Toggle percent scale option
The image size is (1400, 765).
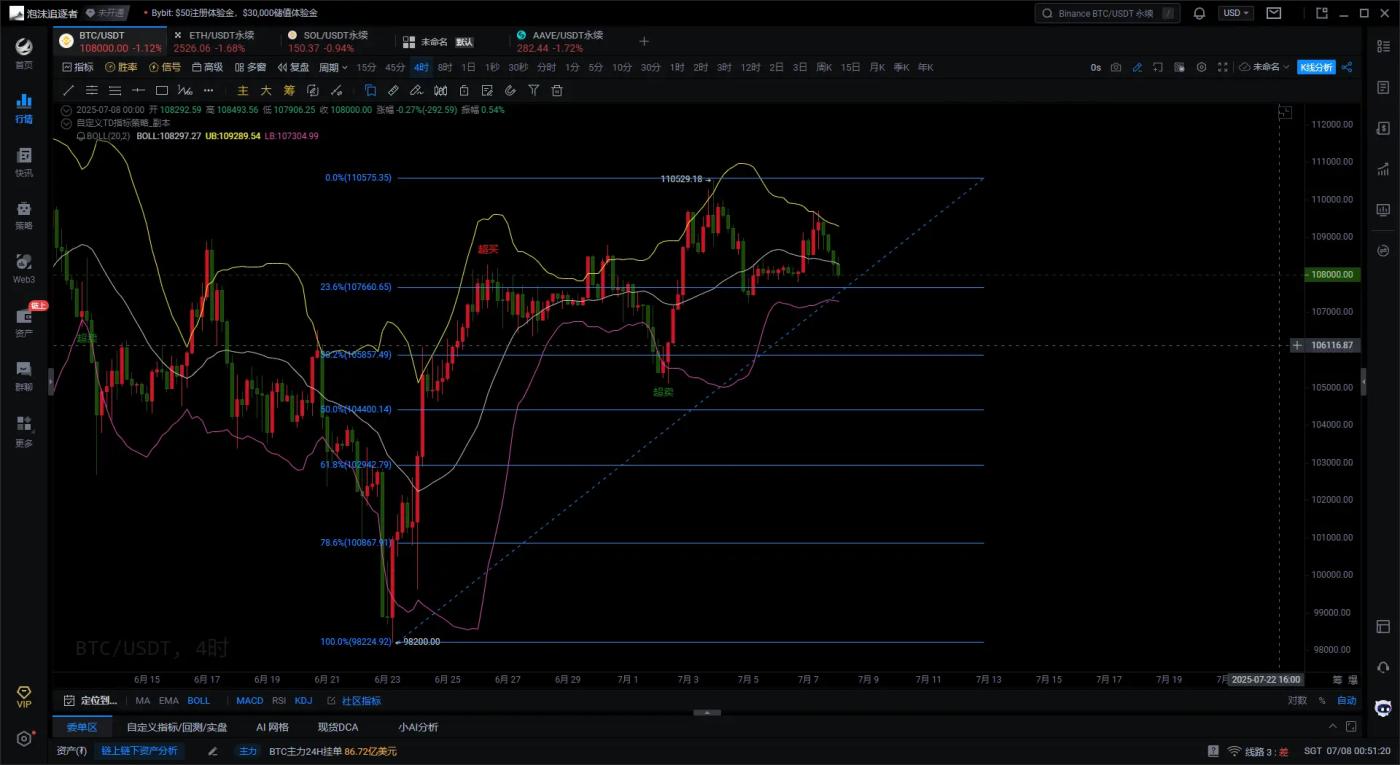click(1322, 701)
